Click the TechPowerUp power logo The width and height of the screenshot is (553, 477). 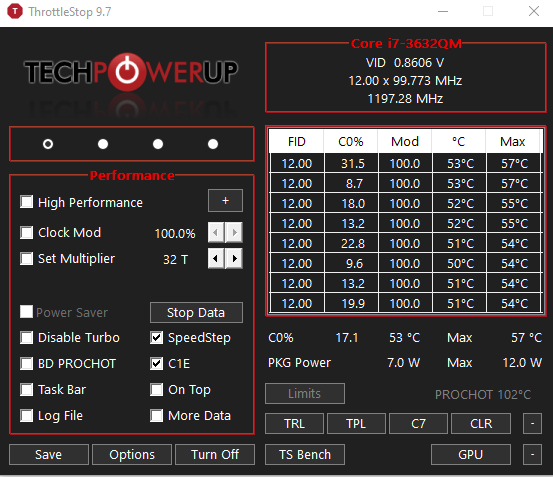coord(127,72)
